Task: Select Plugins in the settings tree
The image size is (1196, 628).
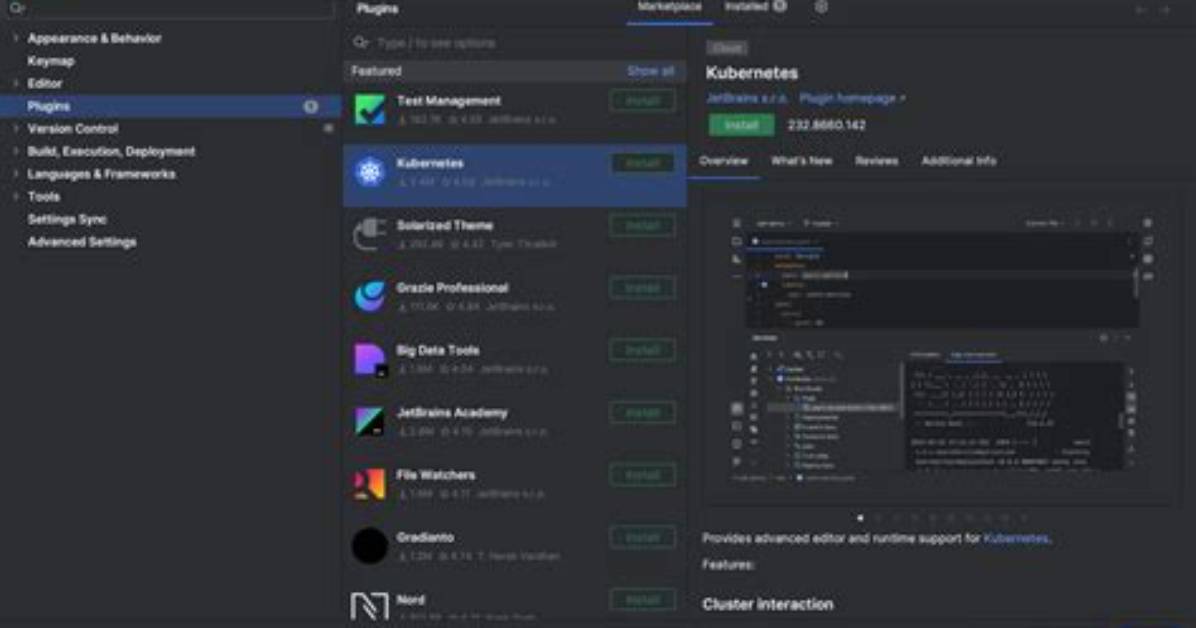Action: point(171,106)
